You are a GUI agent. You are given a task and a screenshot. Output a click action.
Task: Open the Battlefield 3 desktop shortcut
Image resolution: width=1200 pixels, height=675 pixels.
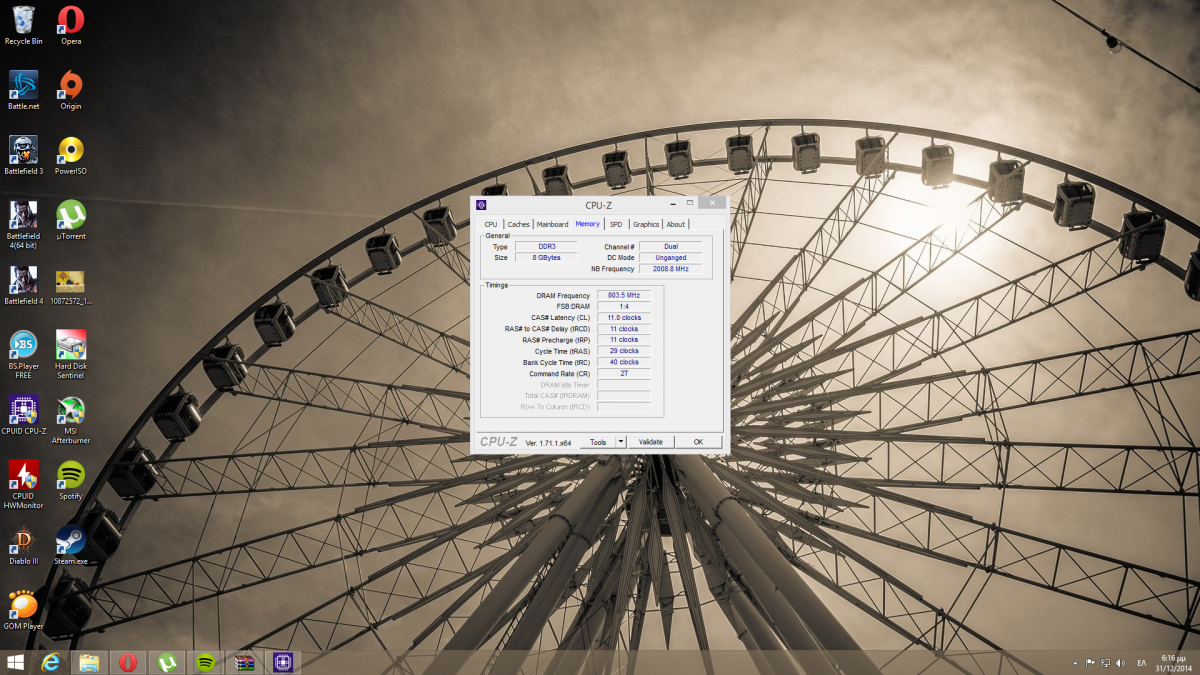(23, 155)
